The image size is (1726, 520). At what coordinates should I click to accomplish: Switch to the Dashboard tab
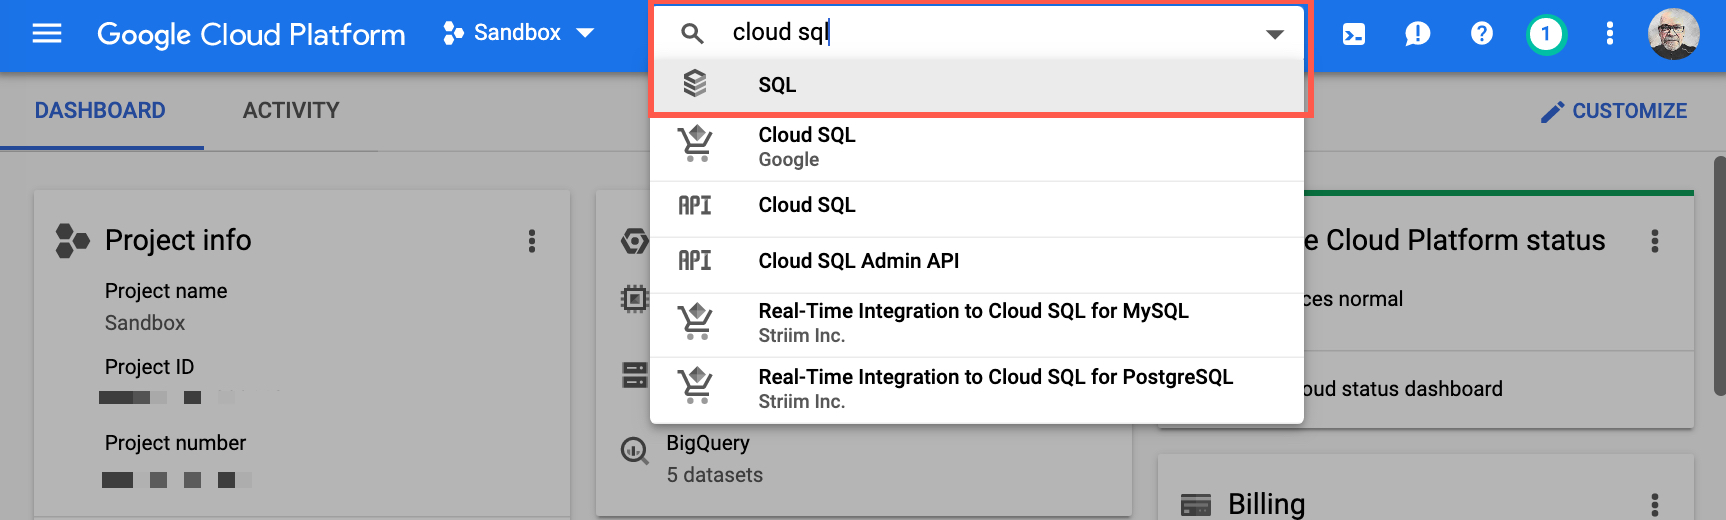[100, 110]
